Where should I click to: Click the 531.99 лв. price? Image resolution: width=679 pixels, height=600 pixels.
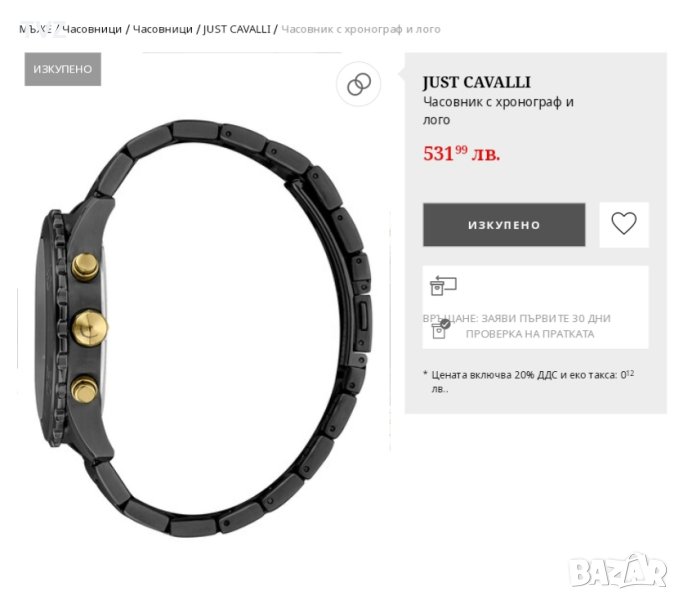pyautogui.click(x=461, y=153)
